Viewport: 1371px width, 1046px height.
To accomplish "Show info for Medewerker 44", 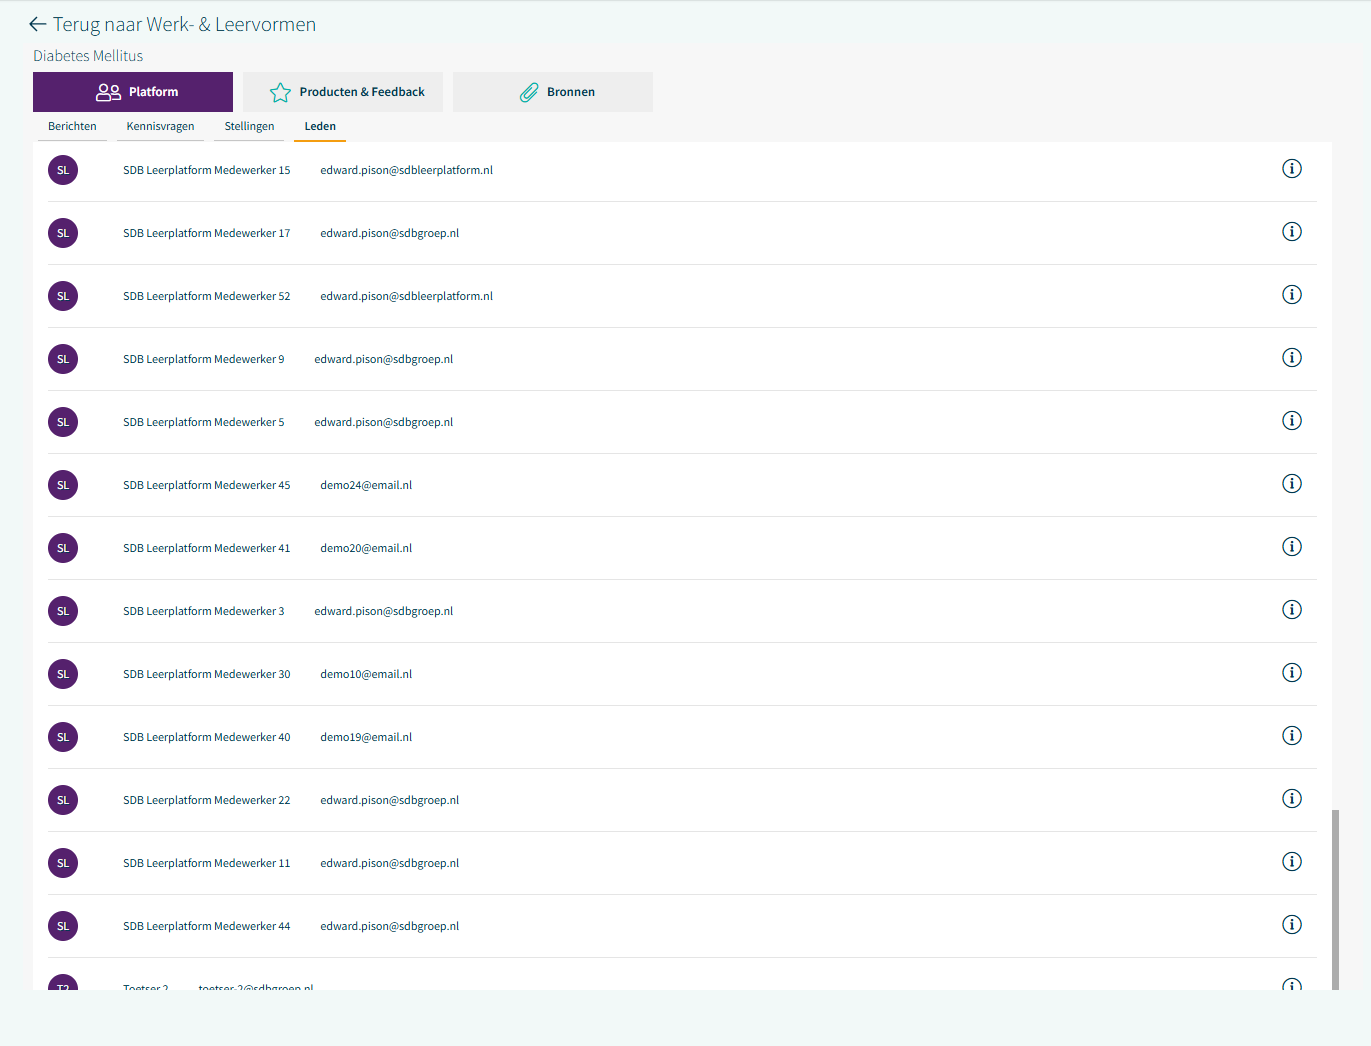I will (x=1291, y=925).
